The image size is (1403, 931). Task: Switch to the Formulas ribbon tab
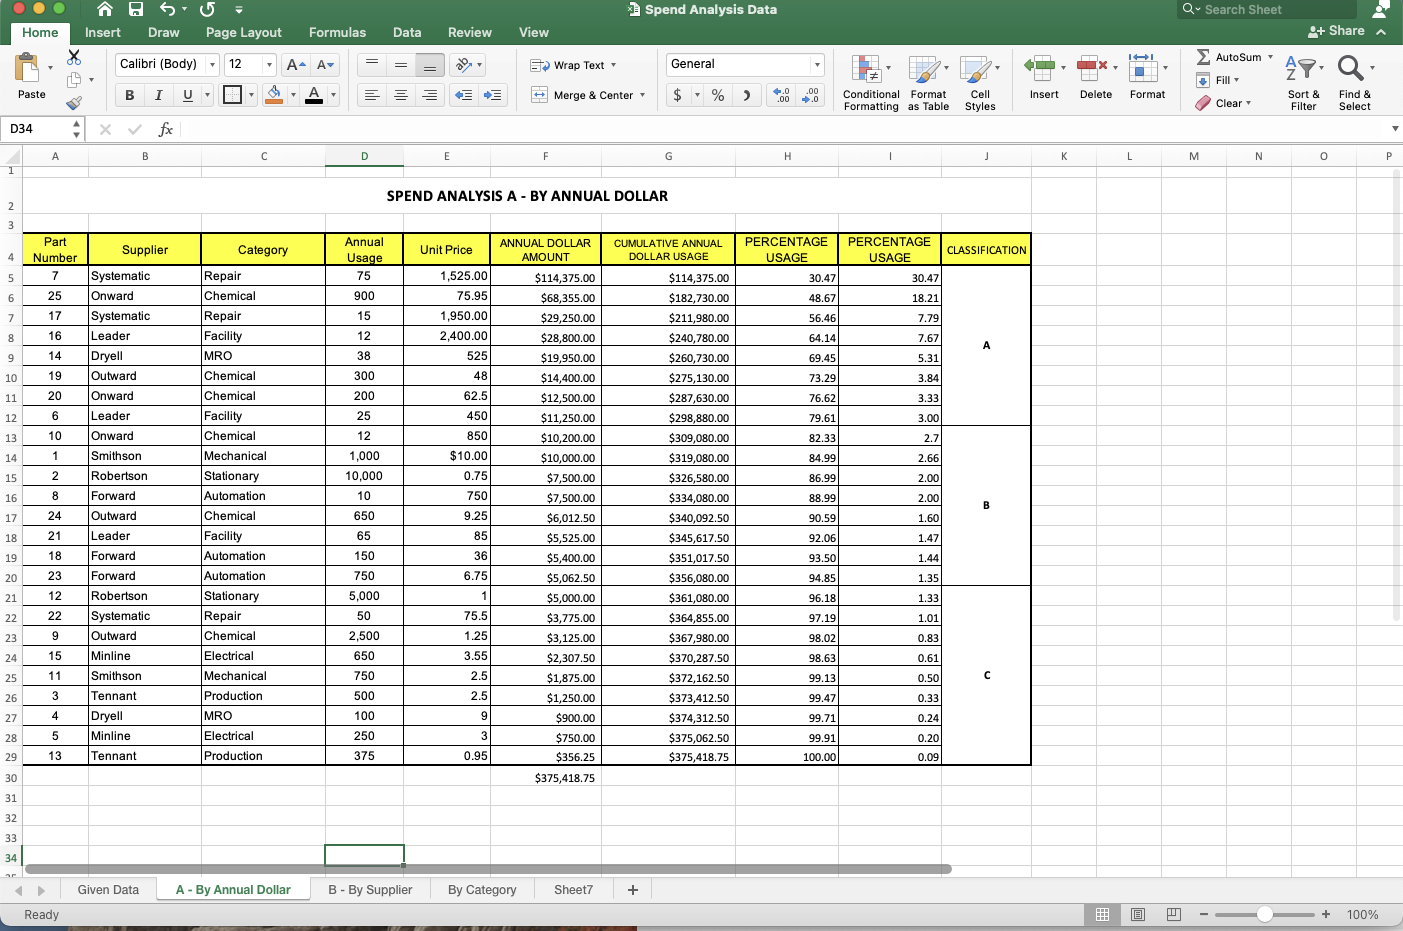(x=337, y=32)
